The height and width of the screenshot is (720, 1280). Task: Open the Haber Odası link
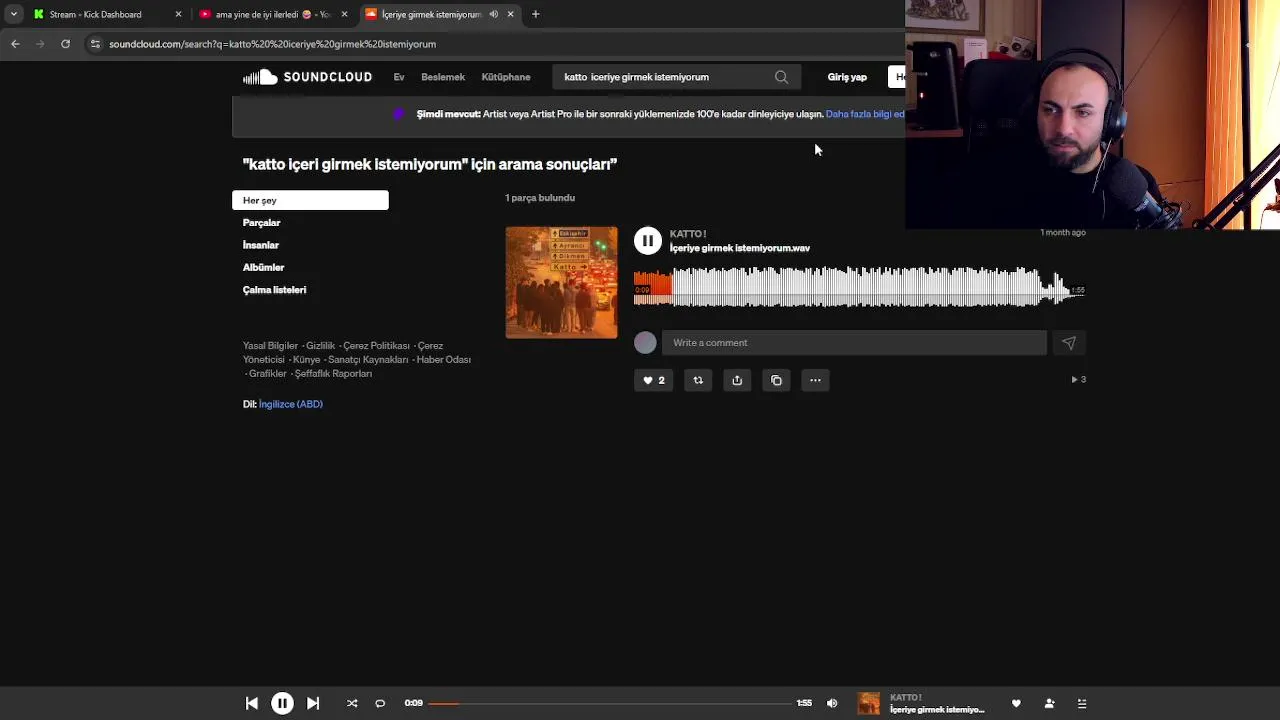pos(444,360)
